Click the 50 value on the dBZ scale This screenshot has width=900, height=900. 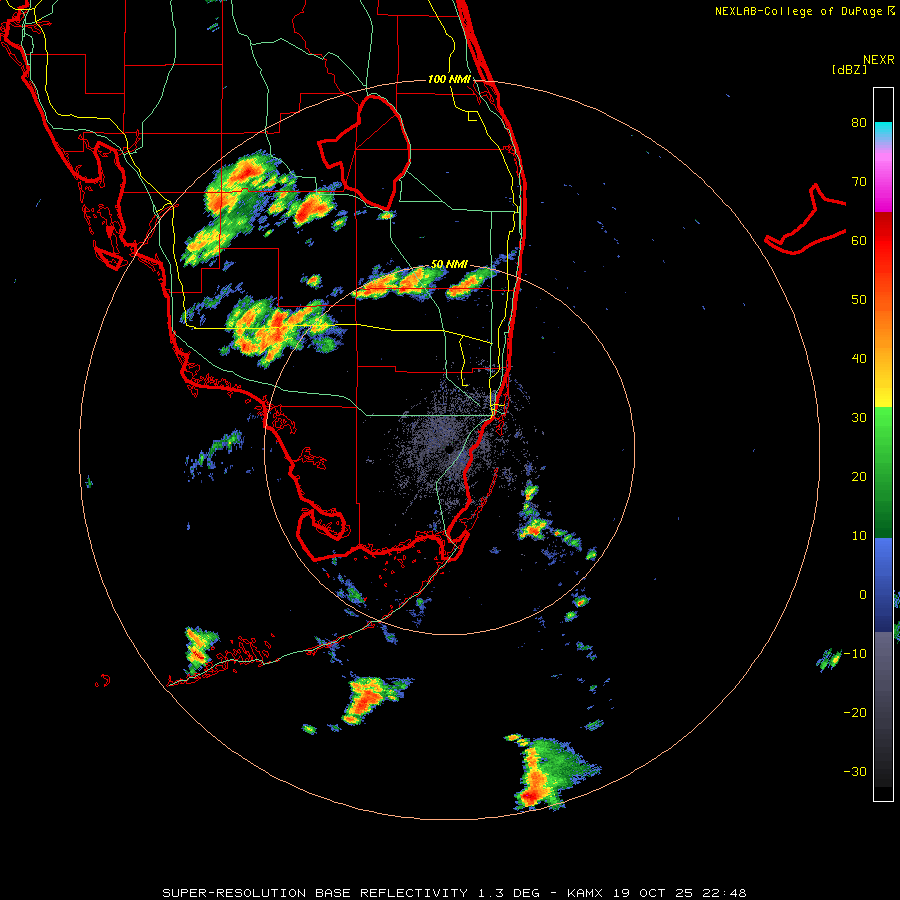click(x=859, y=300)
